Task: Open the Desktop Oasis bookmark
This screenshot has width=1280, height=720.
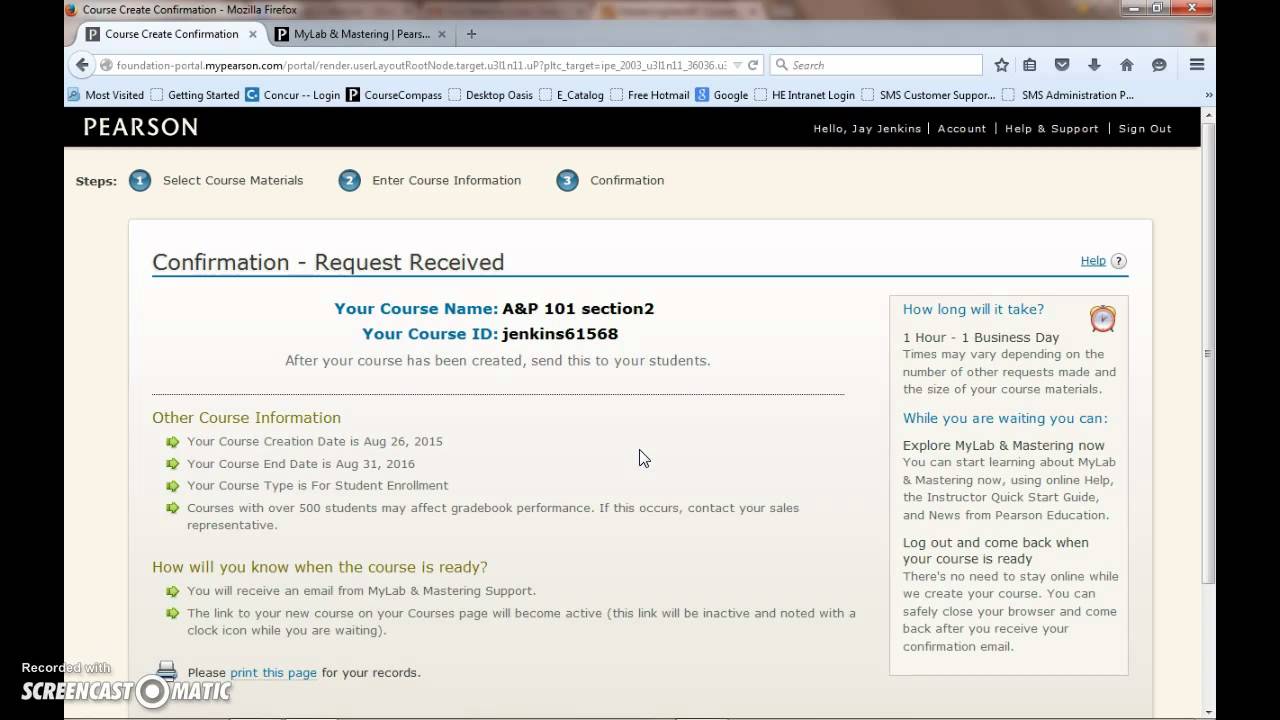Action: pyautogui.click(x=491, y=95)
